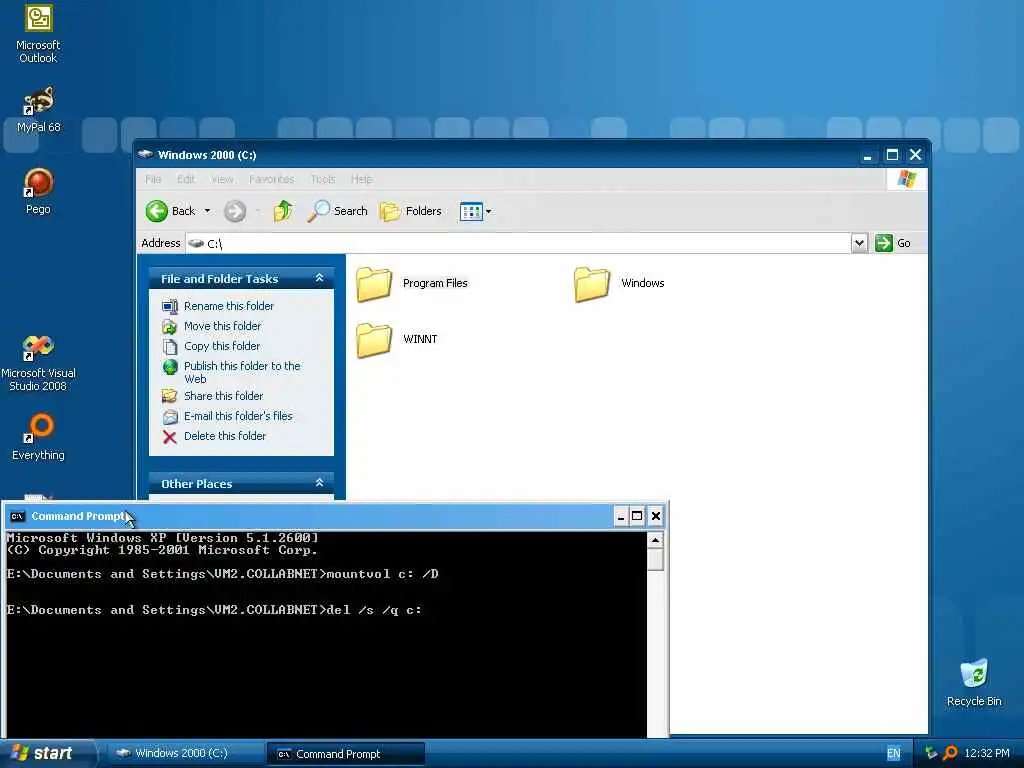1024x768 pixels.
Task: Open the Views button menu
Action: 475,211
